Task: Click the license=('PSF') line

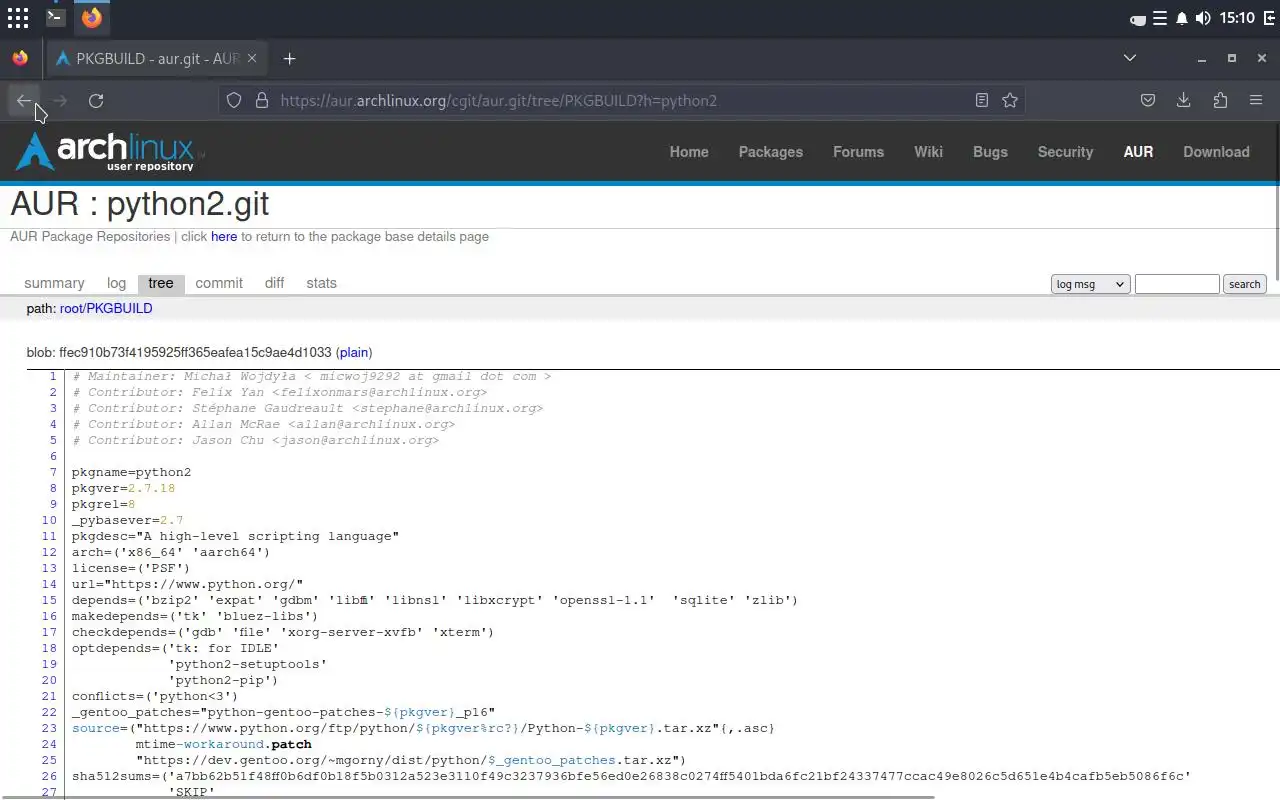Action: pos(131,569)
